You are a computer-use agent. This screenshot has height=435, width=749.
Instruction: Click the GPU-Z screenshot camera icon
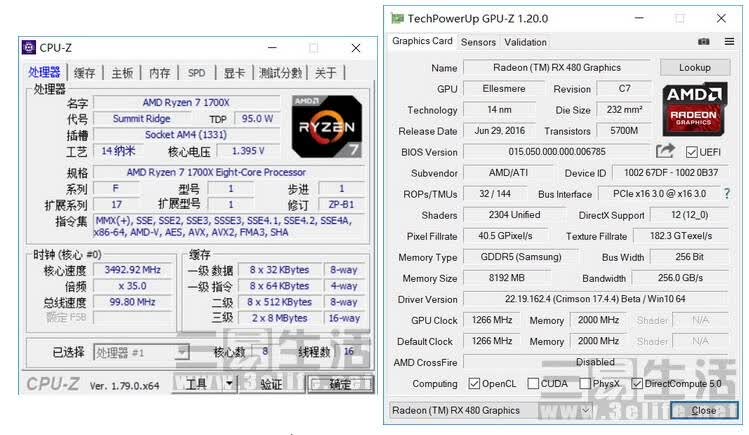[703, 42]
